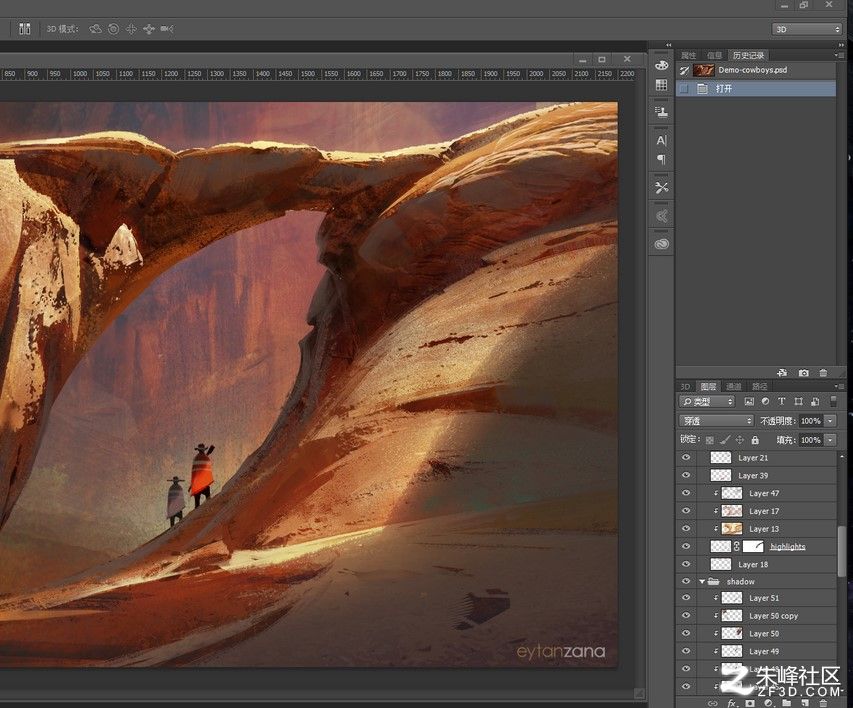Open the fill slider dropdown arrow
The height and width of the screenshot is (708, 853).
pyautogui.click(x=830, y=440)
